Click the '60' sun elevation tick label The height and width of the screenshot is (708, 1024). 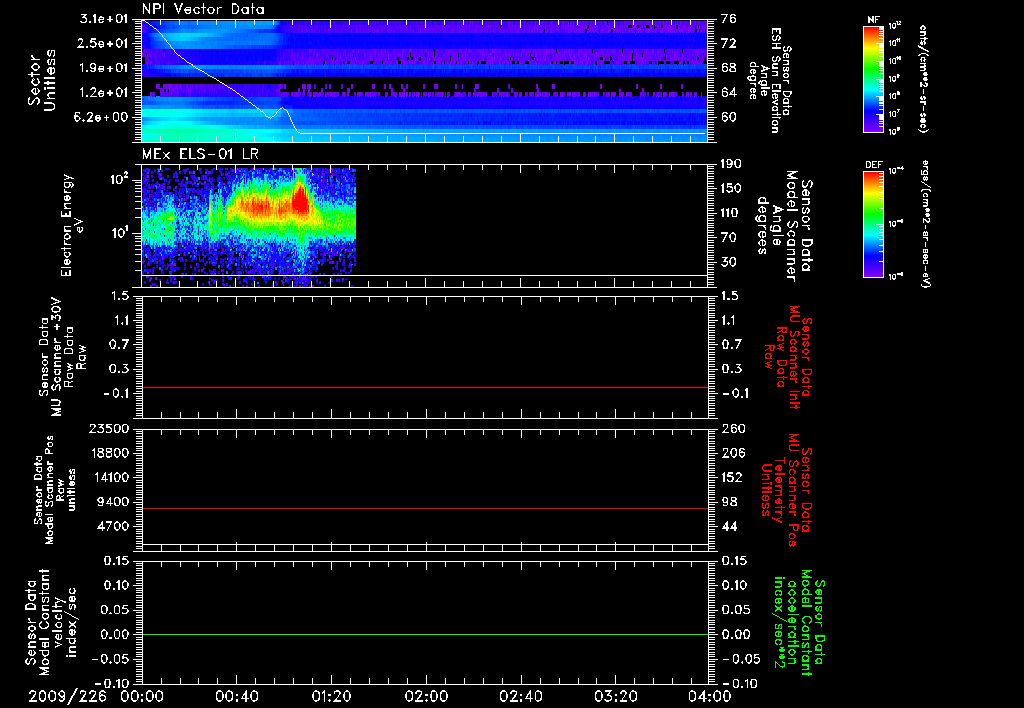(729, 118)
